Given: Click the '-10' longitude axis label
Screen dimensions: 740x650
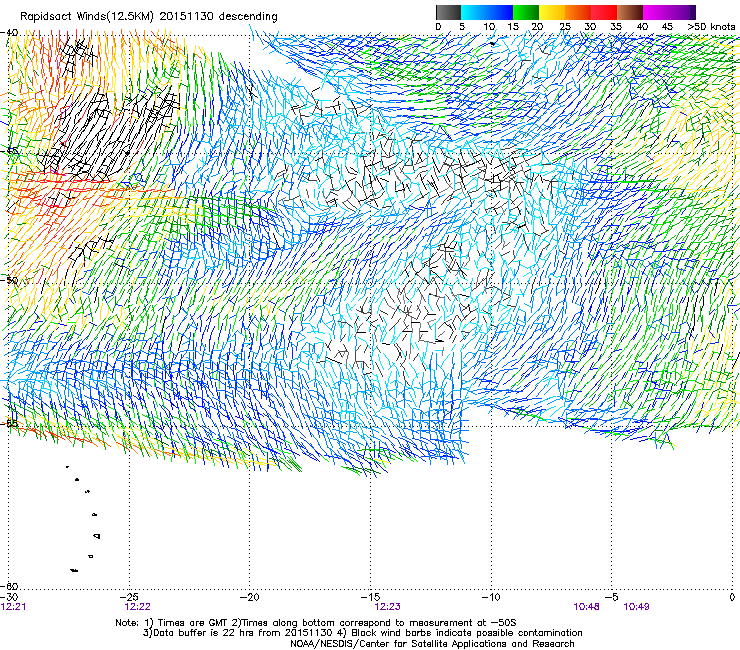Looking at the screenshot, I should [x=491, y=597].
